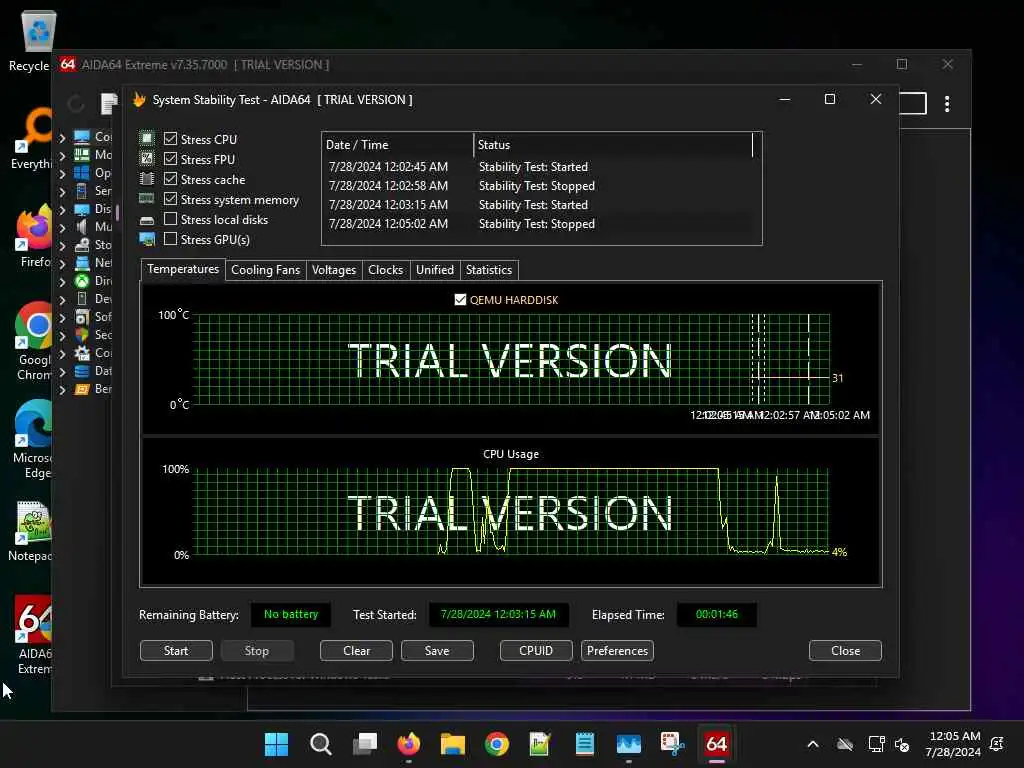This screenshot has height=768, width=1024.
Task: Select the Database icon in tree
Action: (82, 371)
